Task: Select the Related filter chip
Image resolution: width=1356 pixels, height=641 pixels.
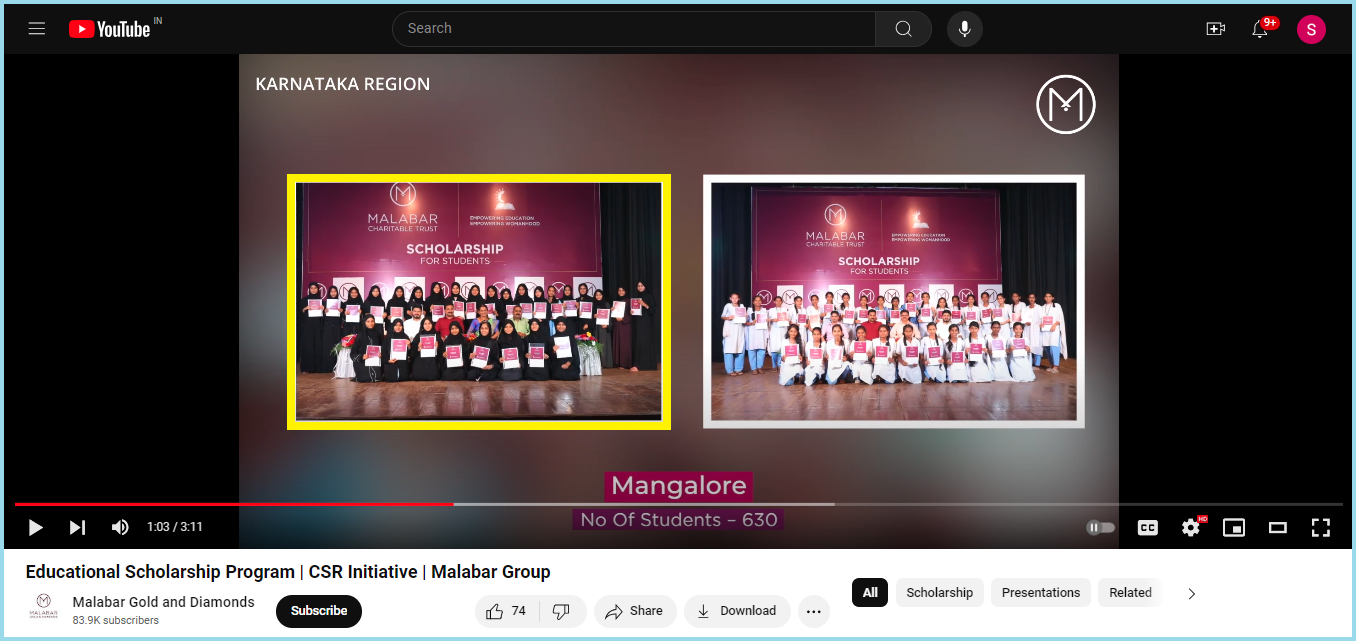Action: point(1131,592)
